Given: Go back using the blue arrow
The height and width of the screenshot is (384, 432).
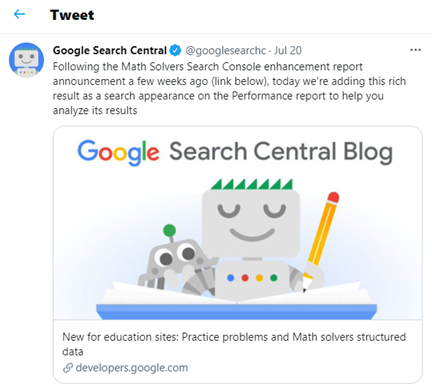Looking at the screenshot, I should pyautogui.click(x=19, y=14).
